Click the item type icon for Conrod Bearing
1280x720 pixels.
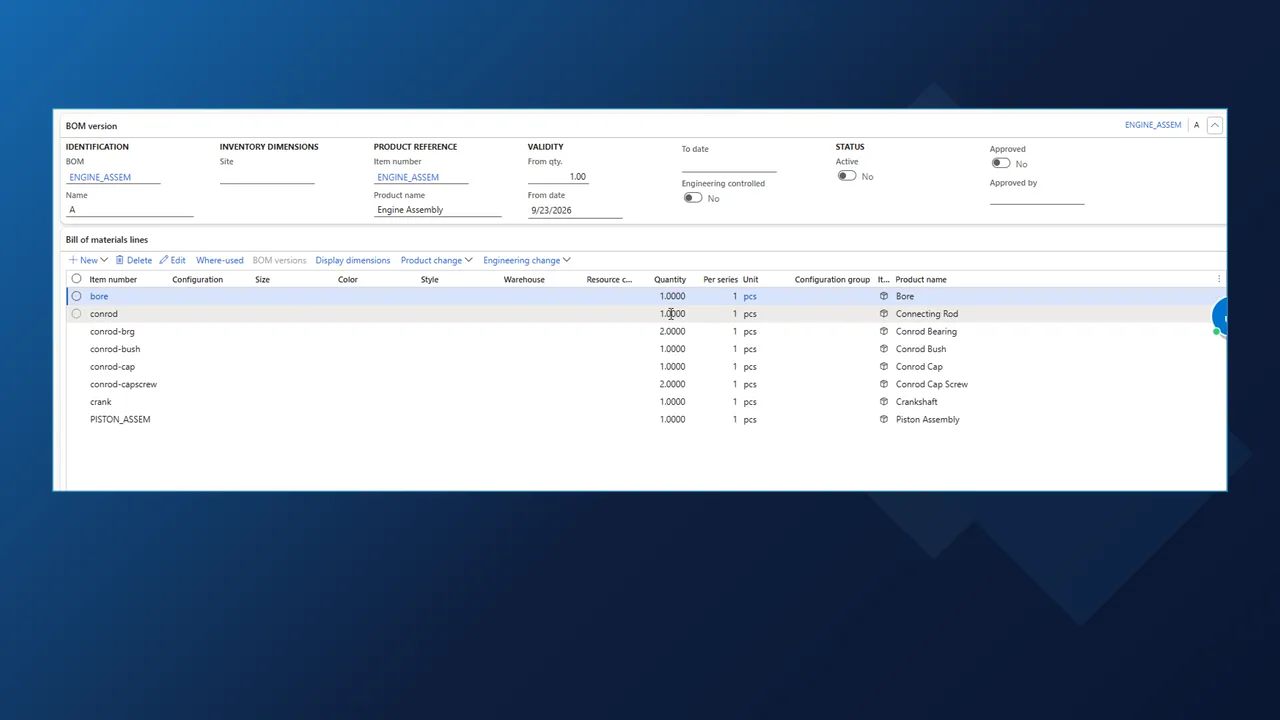(x=884, y=331)
